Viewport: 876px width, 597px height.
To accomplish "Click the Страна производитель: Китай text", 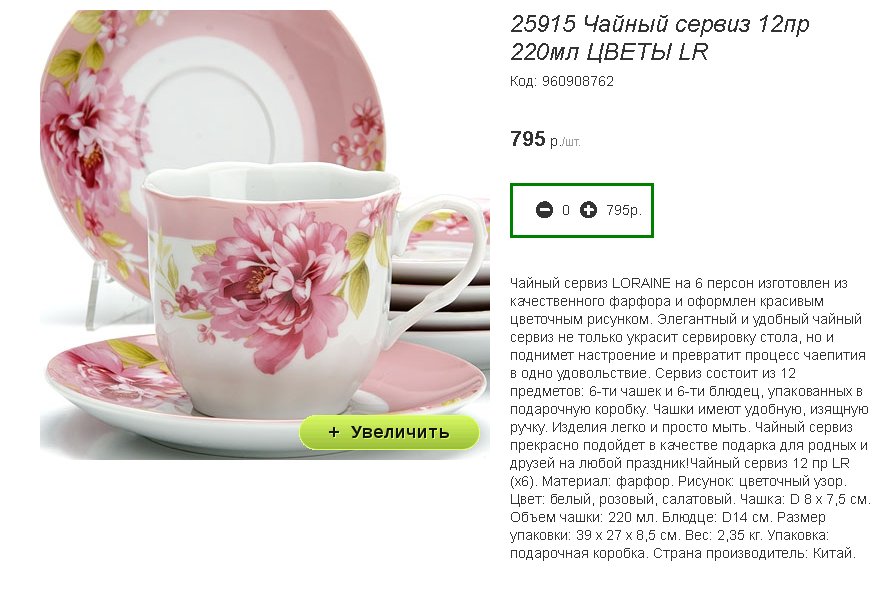I will [754, 553].
